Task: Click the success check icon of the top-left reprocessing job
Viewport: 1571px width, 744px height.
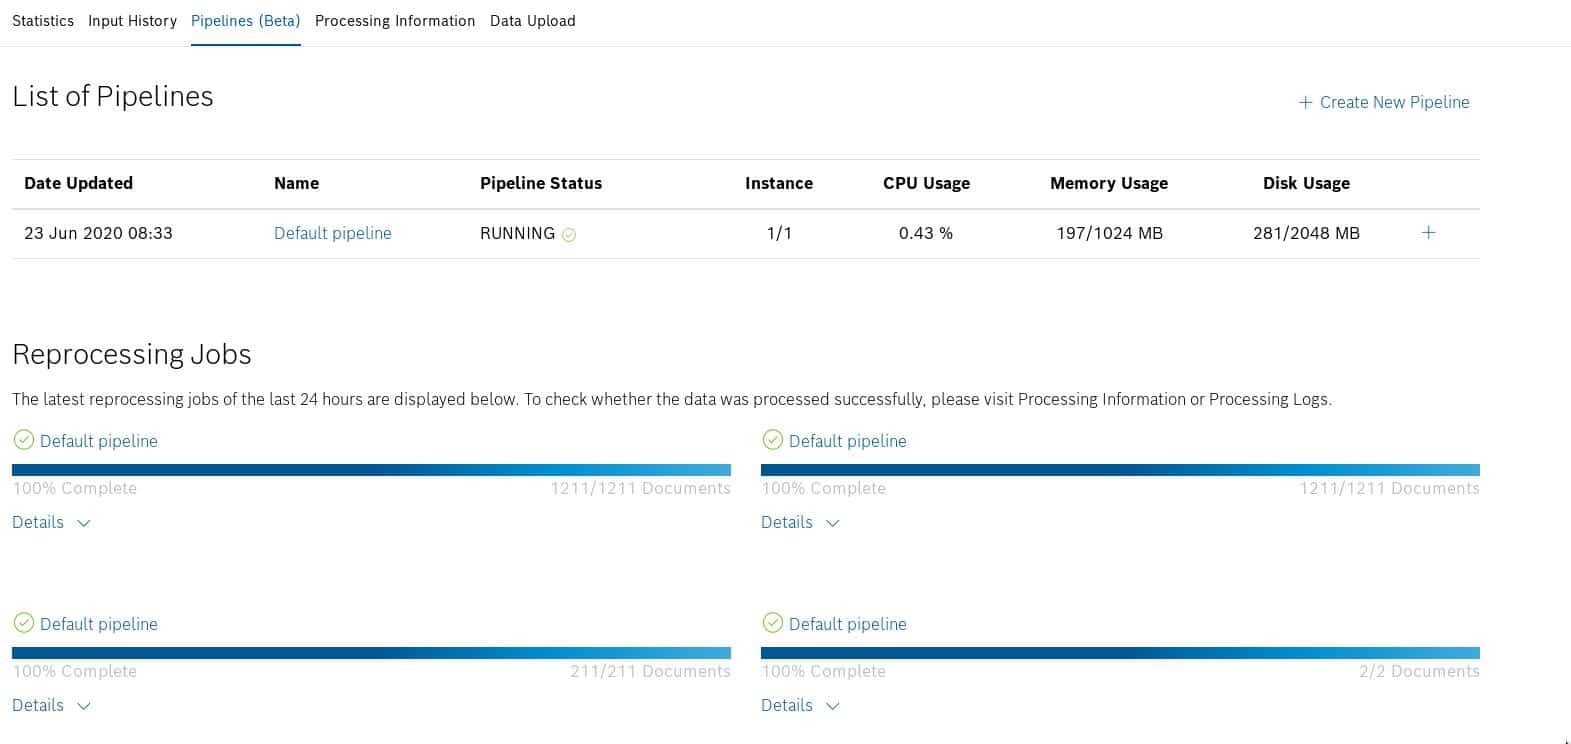Action: (24, 440)
